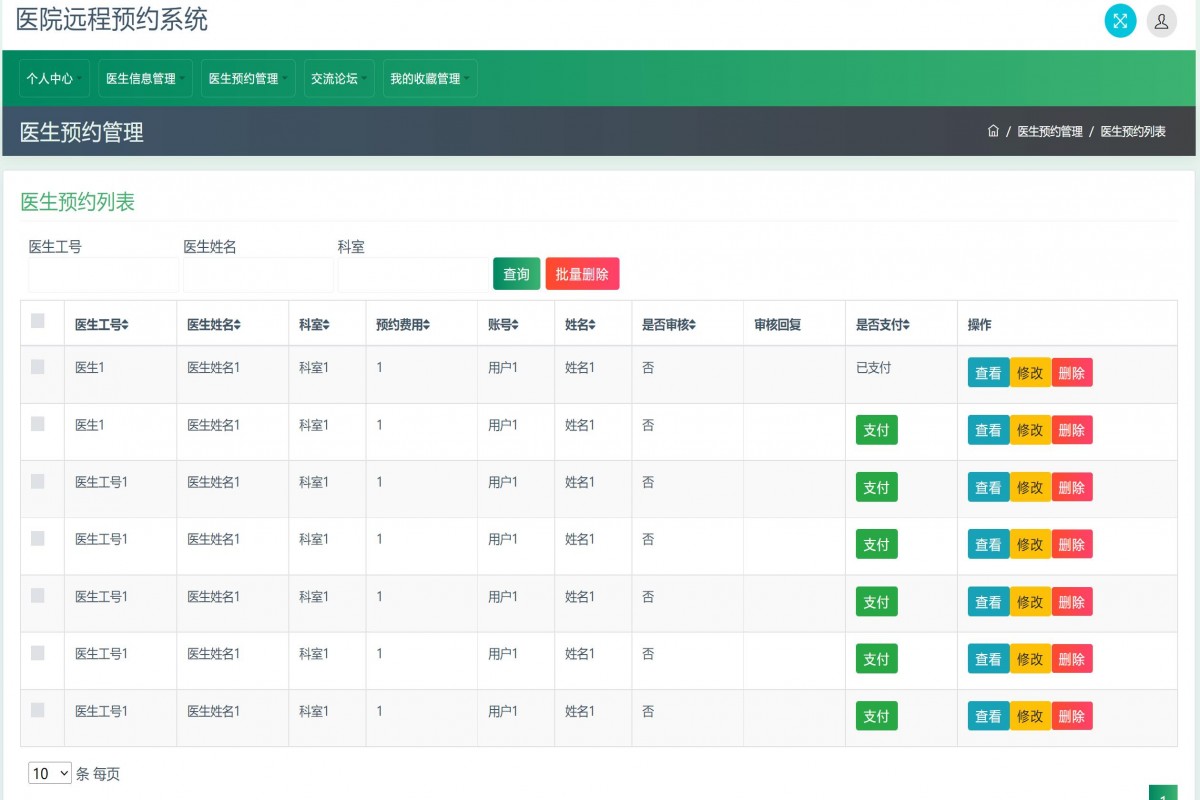Screen dimensions: 1200x800
Task: Click 支付 button in the second row
Action: [x=876, y=430]
